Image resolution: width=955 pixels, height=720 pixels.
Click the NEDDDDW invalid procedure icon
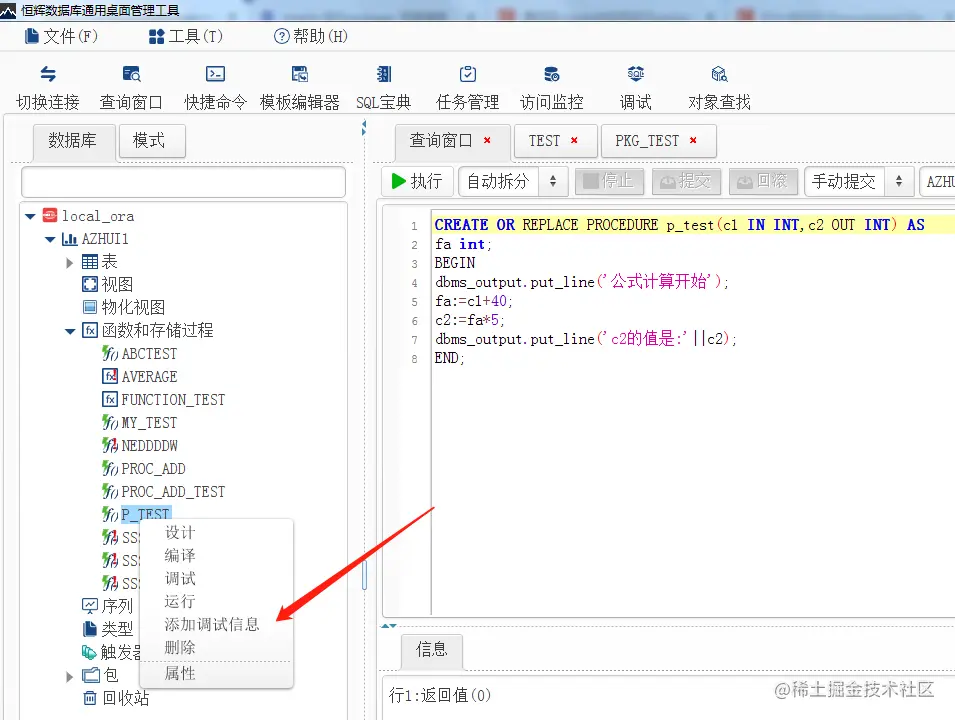(110, 445)
